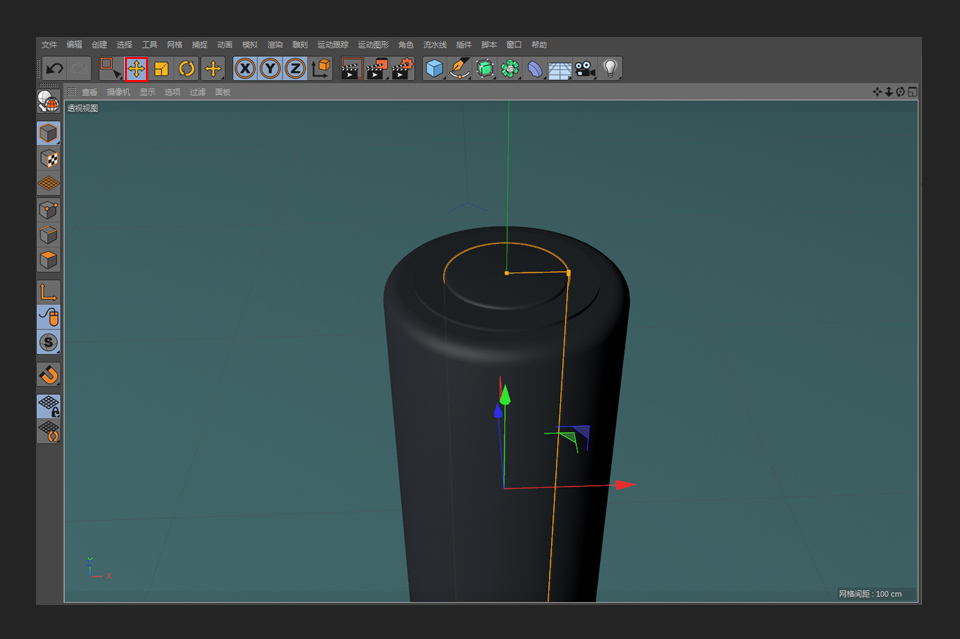Add a light object using the bulb icon
This screenshot has height=639, width=960.
609,68
